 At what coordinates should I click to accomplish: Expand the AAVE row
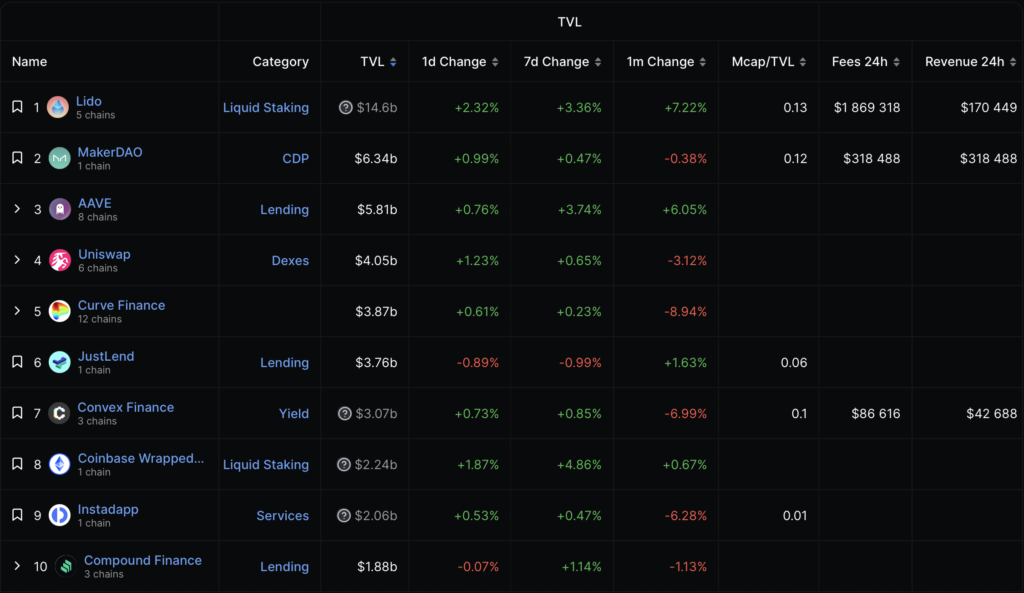(17, 209)
